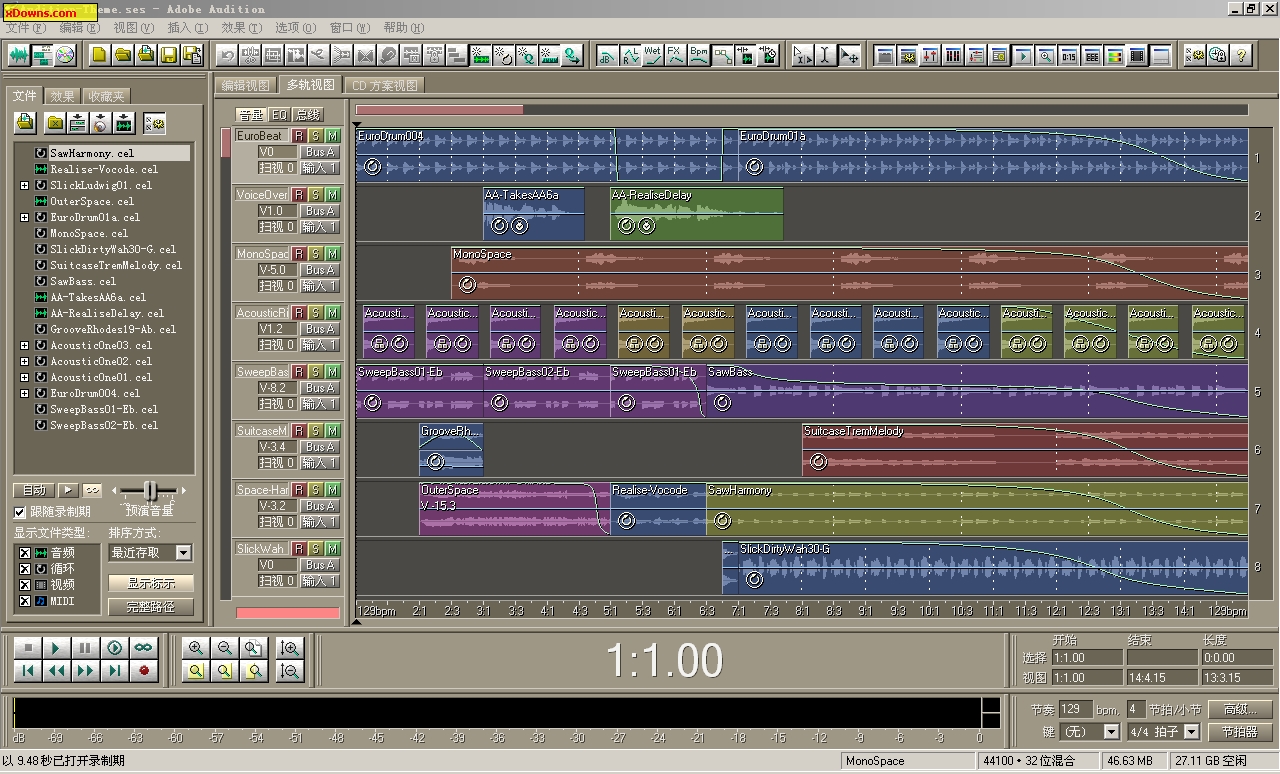Click the 节拍器 metronome button
The image size is (1280, 774).
coord(1239,732)
